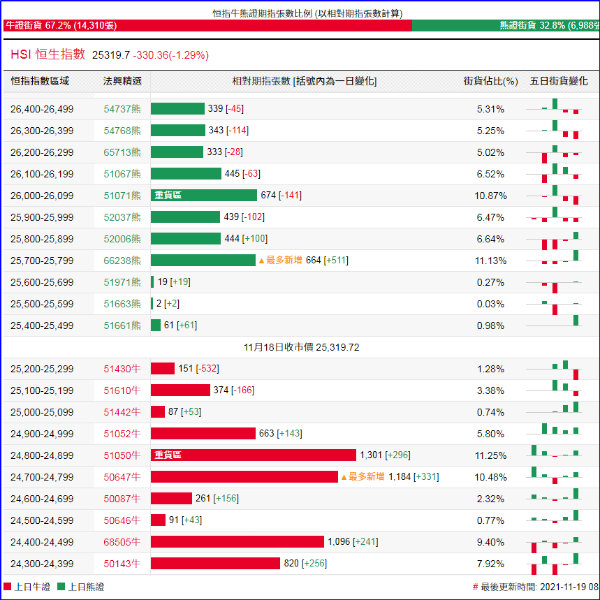Click the HSI 恒生指數 title

click(x=46, y=53)
